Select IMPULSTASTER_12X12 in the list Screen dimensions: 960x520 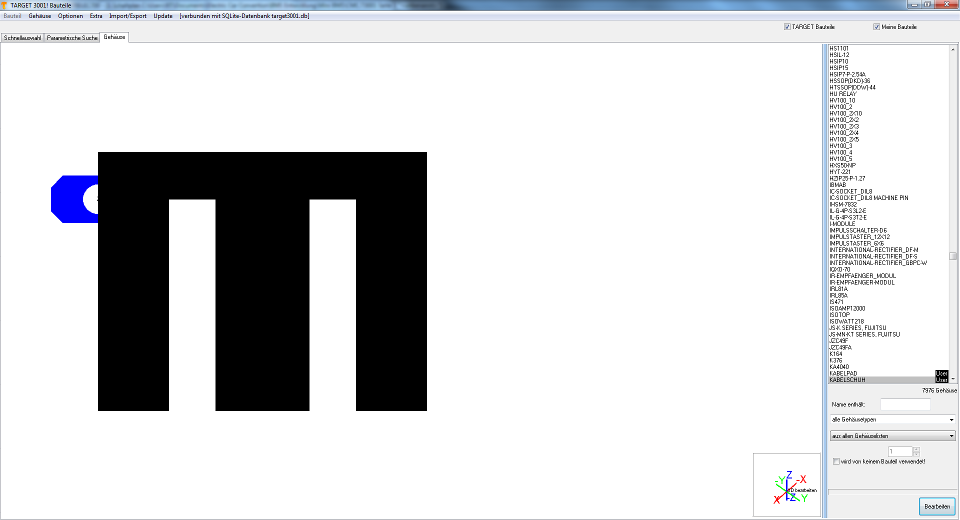(860, 237)
